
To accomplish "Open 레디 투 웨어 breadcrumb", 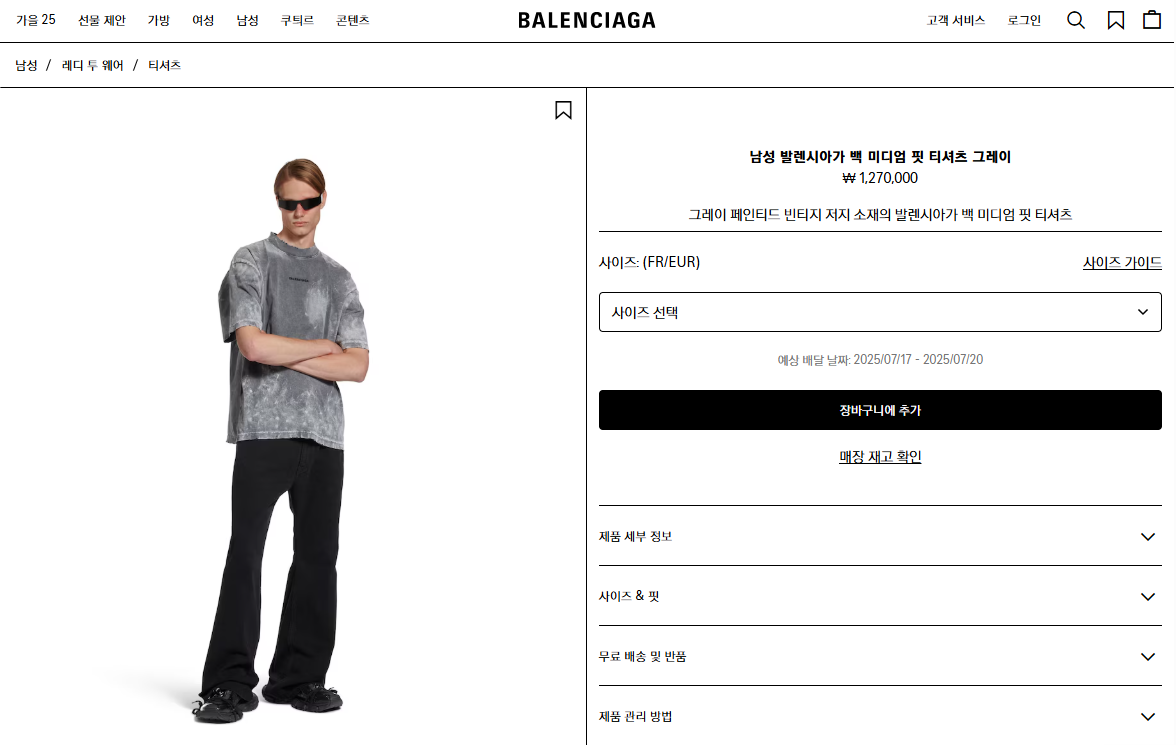I will 92,65.
